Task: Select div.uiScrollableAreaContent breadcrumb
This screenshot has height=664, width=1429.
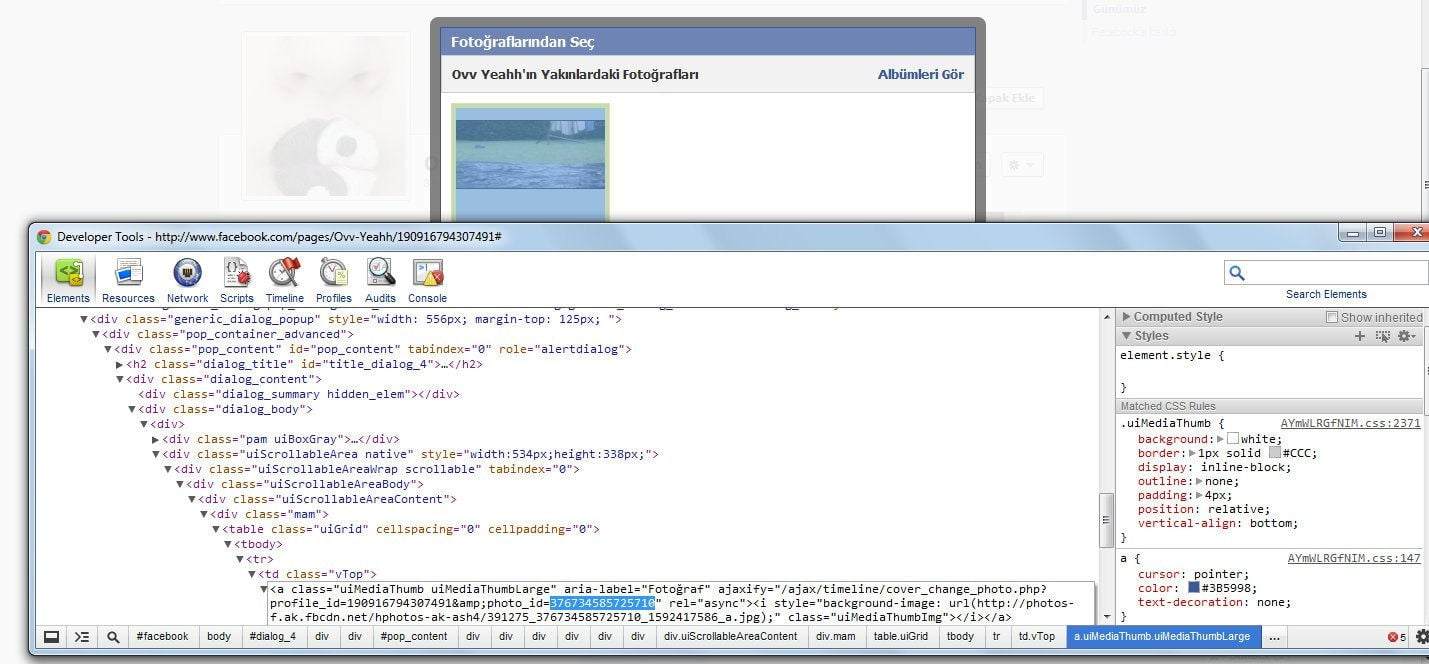Action: click(730, 636)
